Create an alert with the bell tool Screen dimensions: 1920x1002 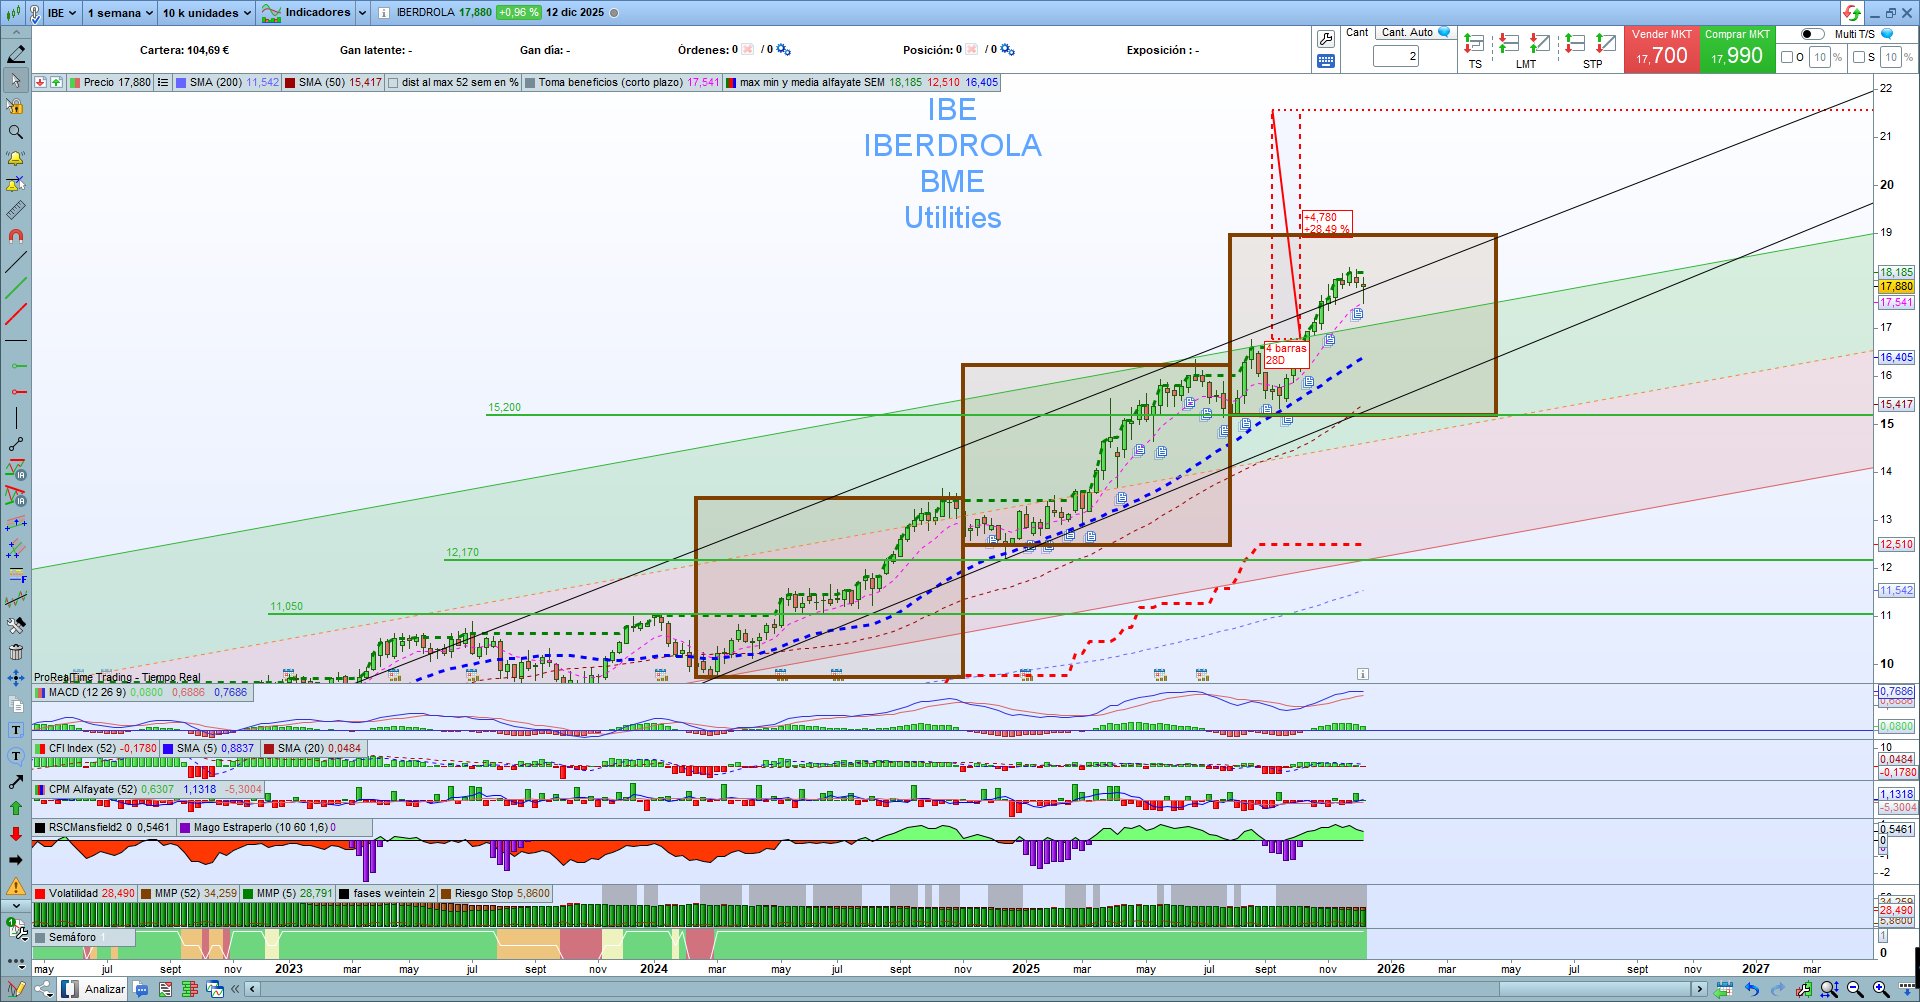(16, 158)
